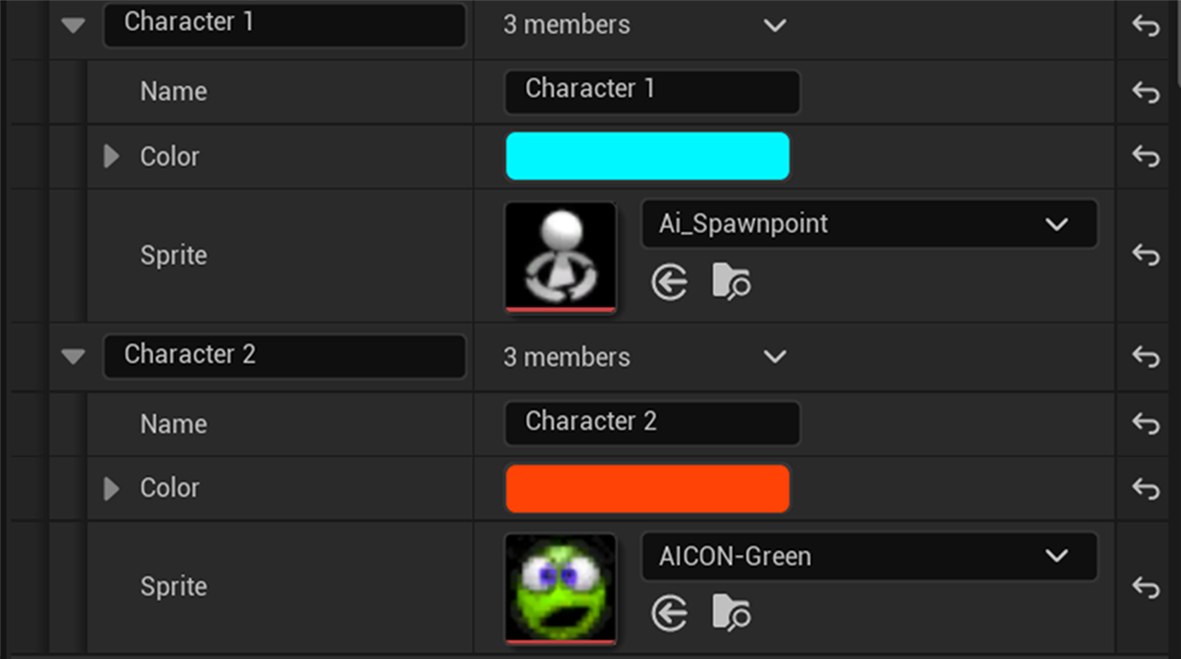Expand Character 1 Color property

pos(111,156)
